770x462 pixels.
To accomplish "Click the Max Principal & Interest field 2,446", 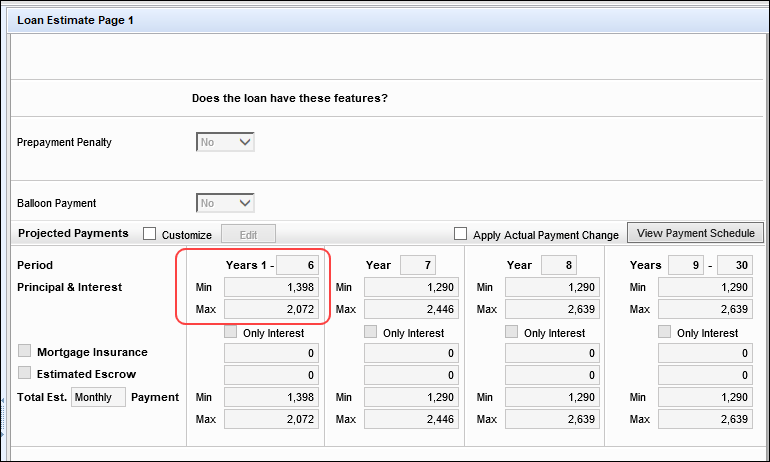I will [x=411, y=310].
